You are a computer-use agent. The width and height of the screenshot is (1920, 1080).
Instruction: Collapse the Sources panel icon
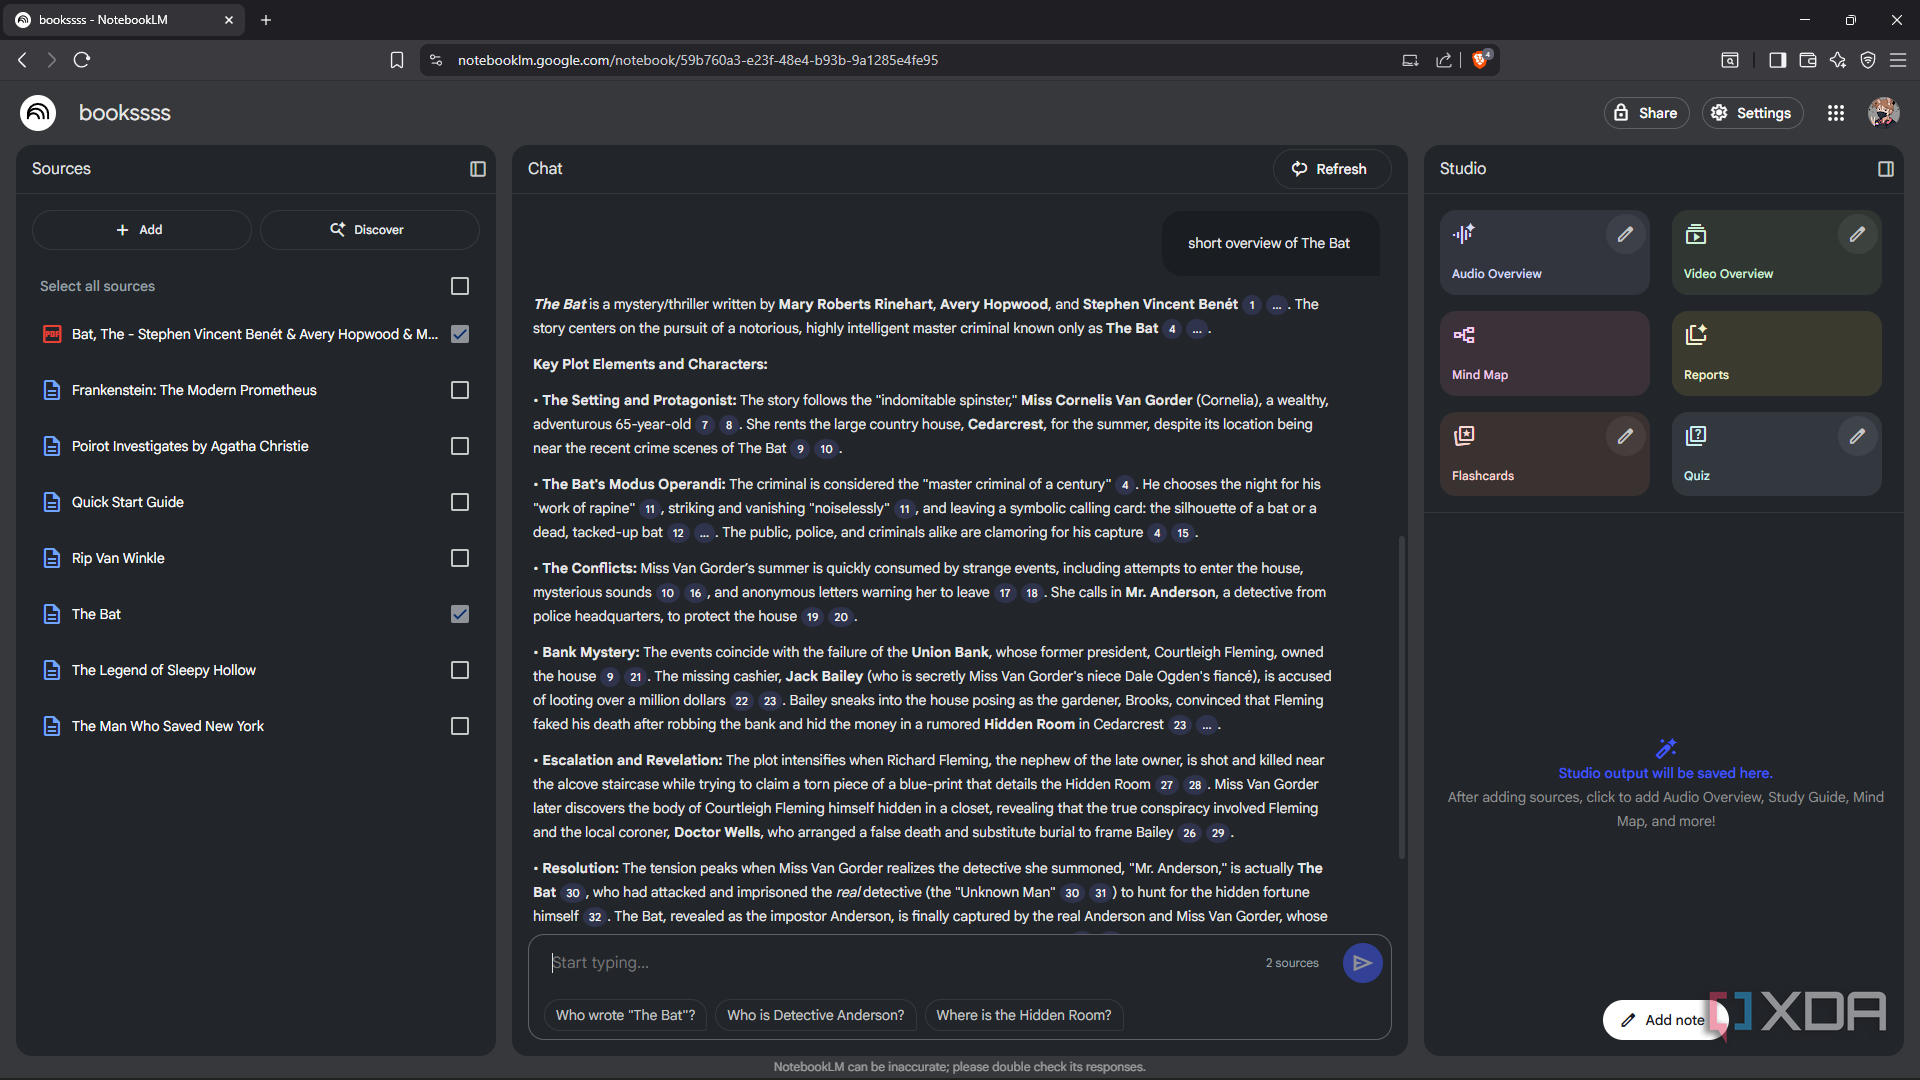click(478, 169)
